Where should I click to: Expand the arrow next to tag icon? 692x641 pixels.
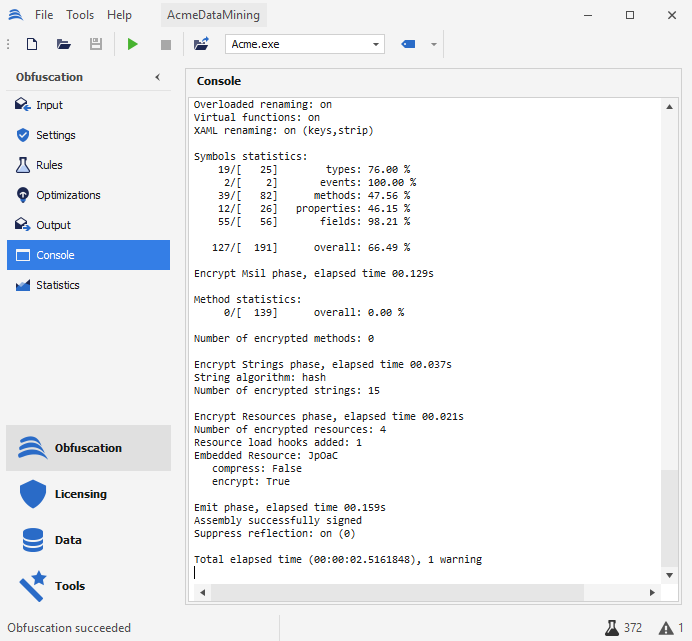433,44
